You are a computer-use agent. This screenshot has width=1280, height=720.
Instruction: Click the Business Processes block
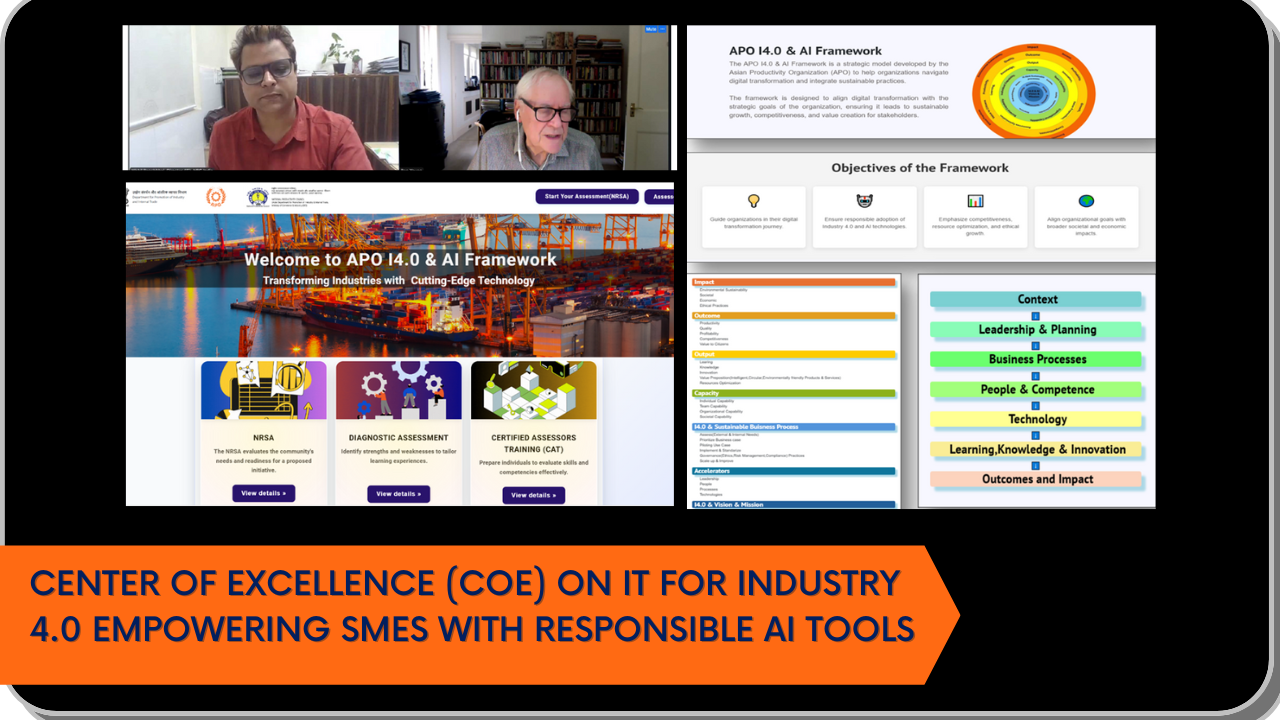tap(1037, 360)
